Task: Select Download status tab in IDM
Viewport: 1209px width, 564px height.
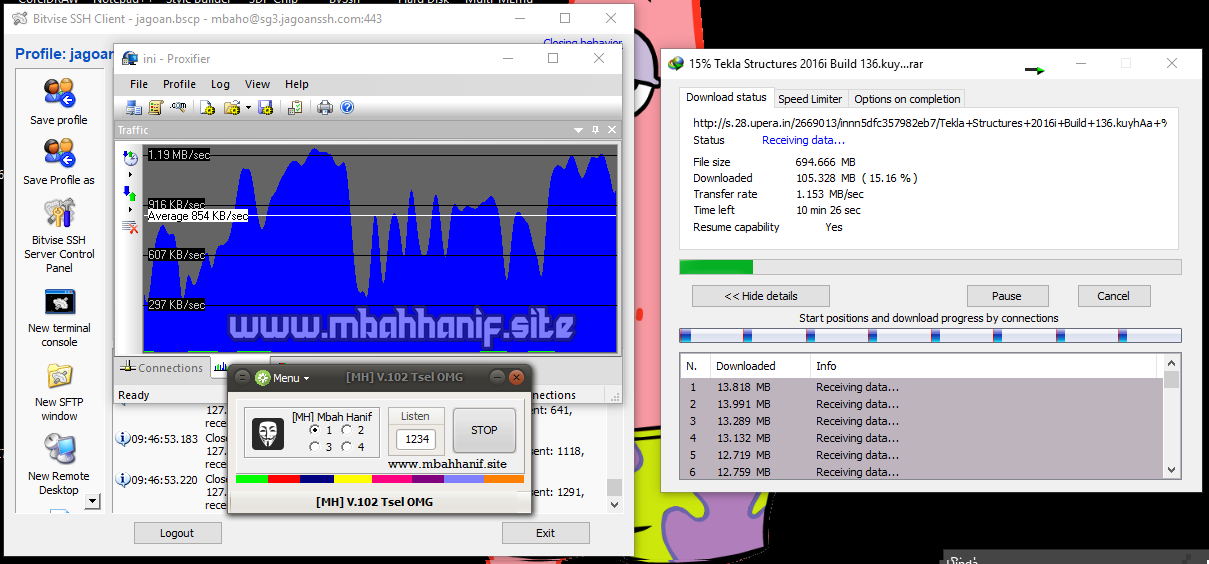Action: pos(726,97)
